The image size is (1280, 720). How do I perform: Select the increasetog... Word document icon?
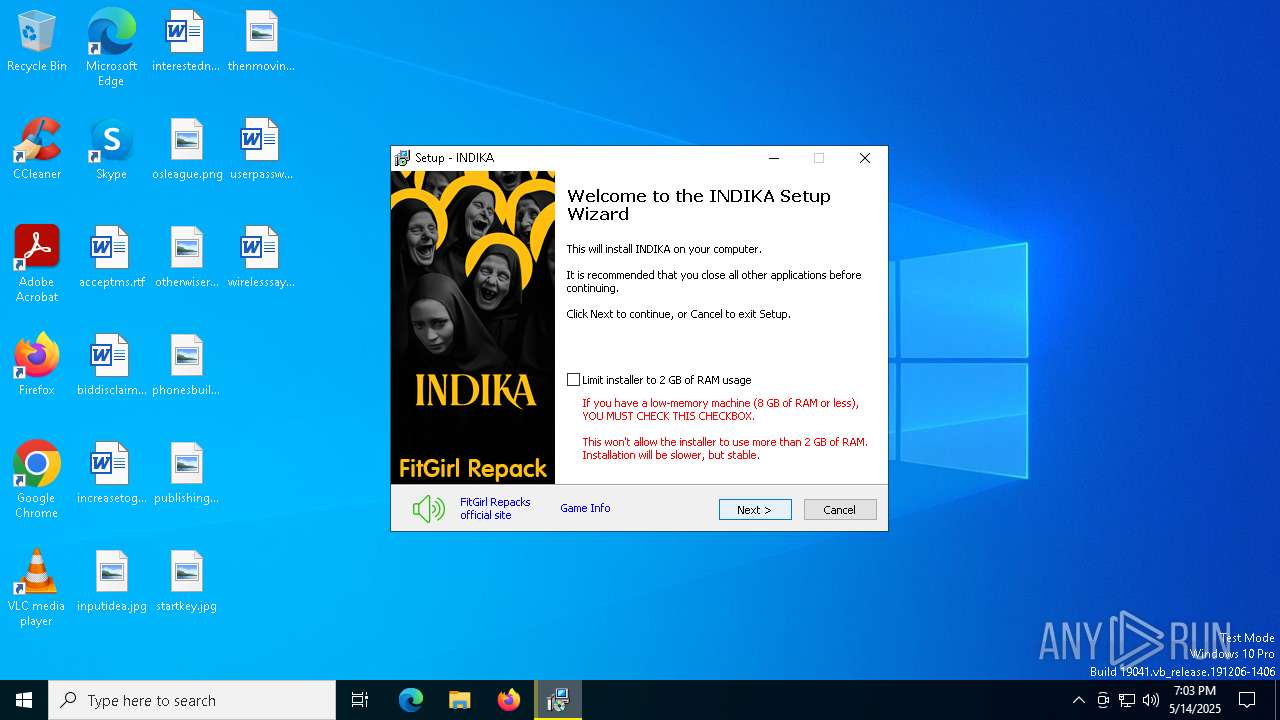click(x=111, y=474)
